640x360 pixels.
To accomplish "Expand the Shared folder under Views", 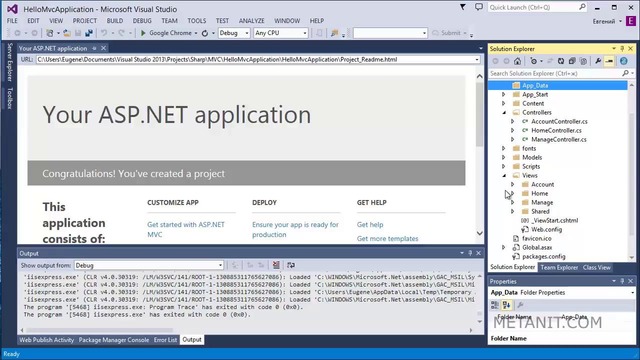I will coord(513,211).
